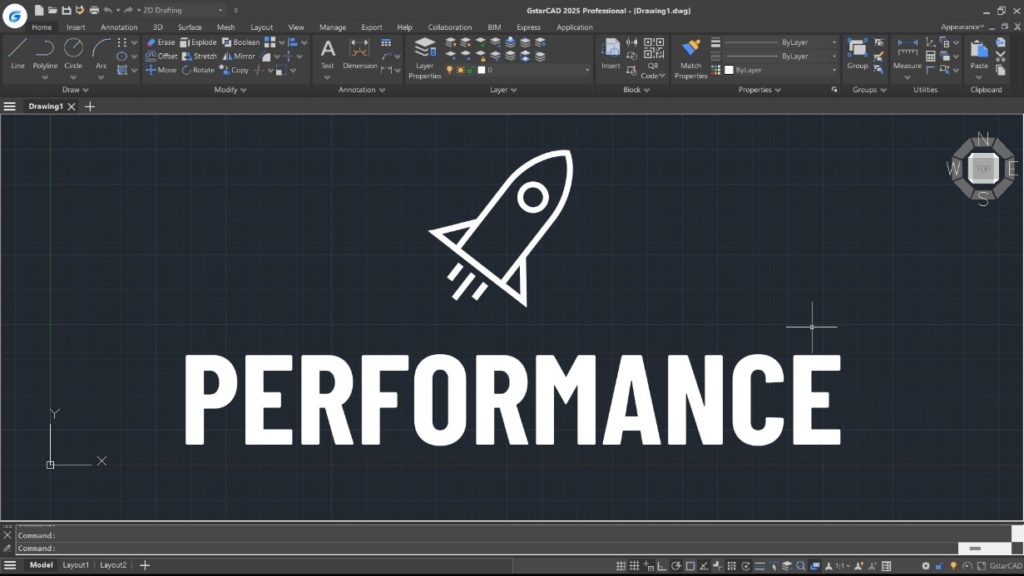Screen dimensions: 1024x576
Task: Expand the Appearance dropdown
Action: coord(962,27)
